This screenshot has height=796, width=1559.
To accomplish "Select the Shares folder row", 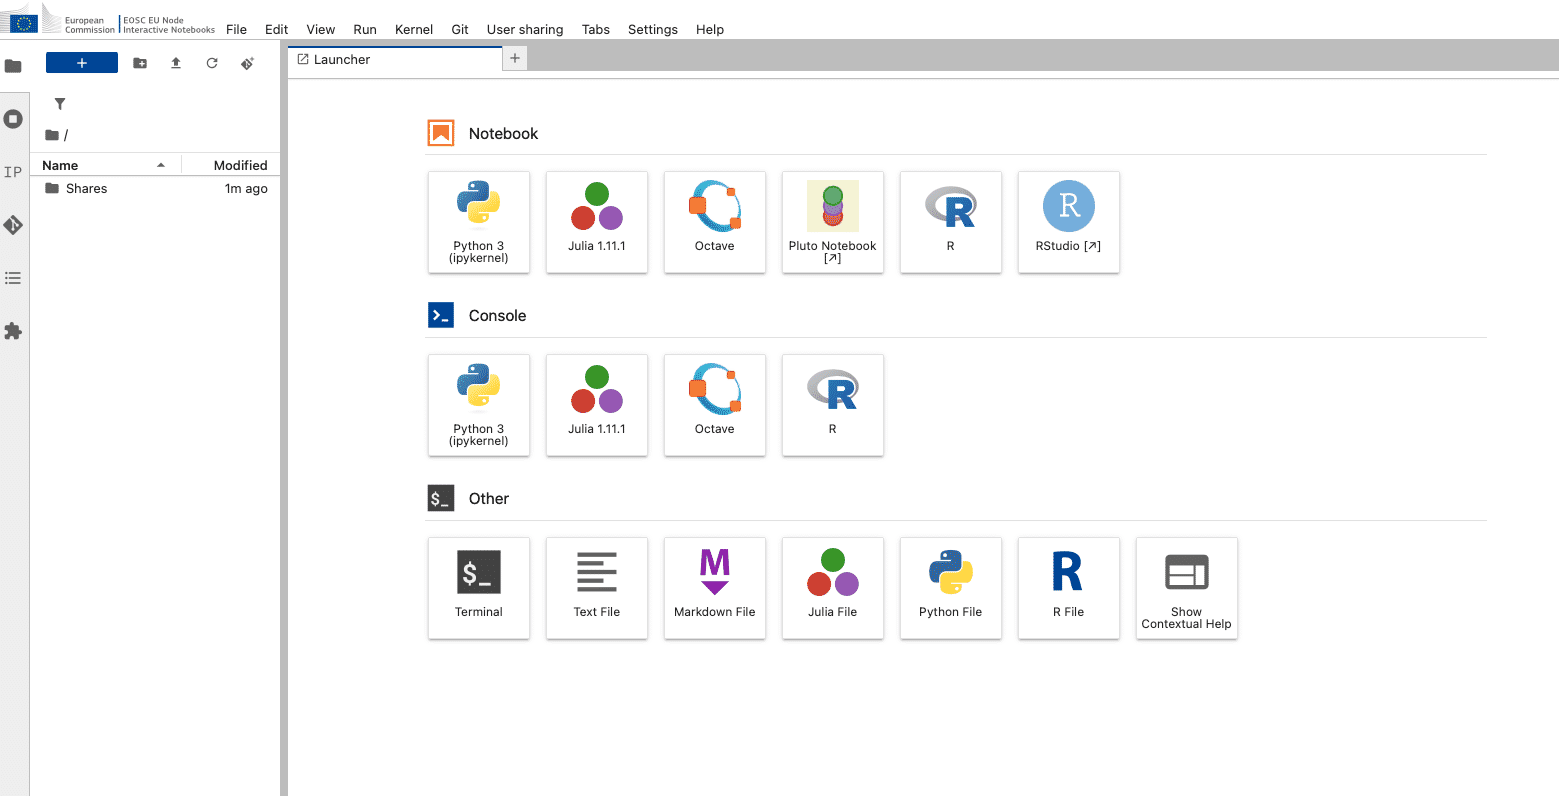I will 155,188.
